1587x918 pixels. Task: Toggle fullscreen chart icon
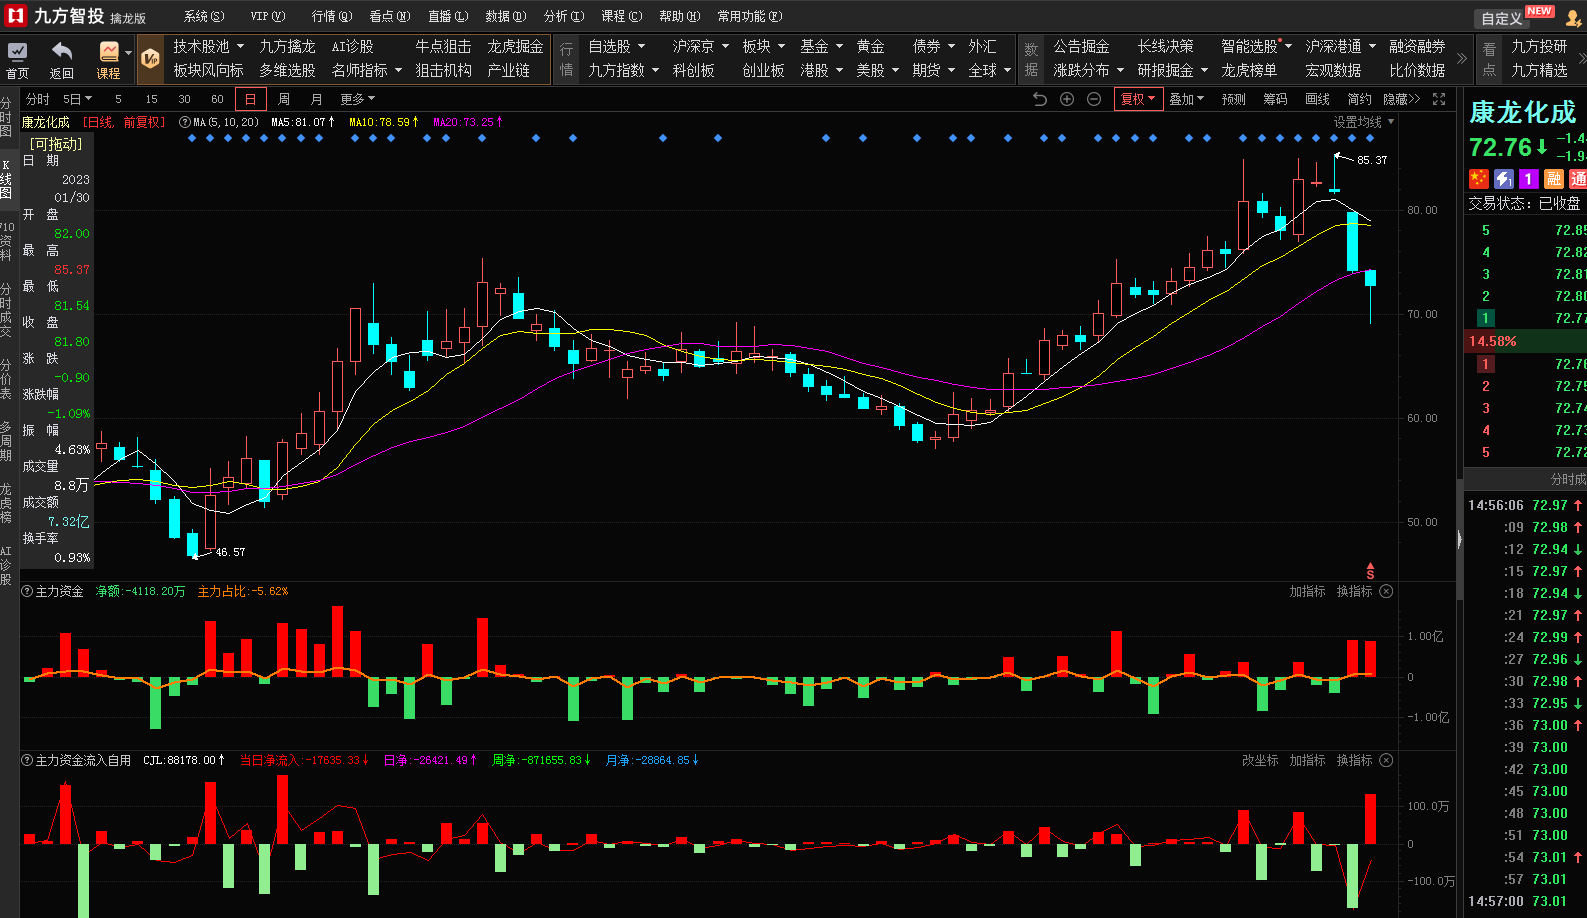click(x=1439, y=99)
